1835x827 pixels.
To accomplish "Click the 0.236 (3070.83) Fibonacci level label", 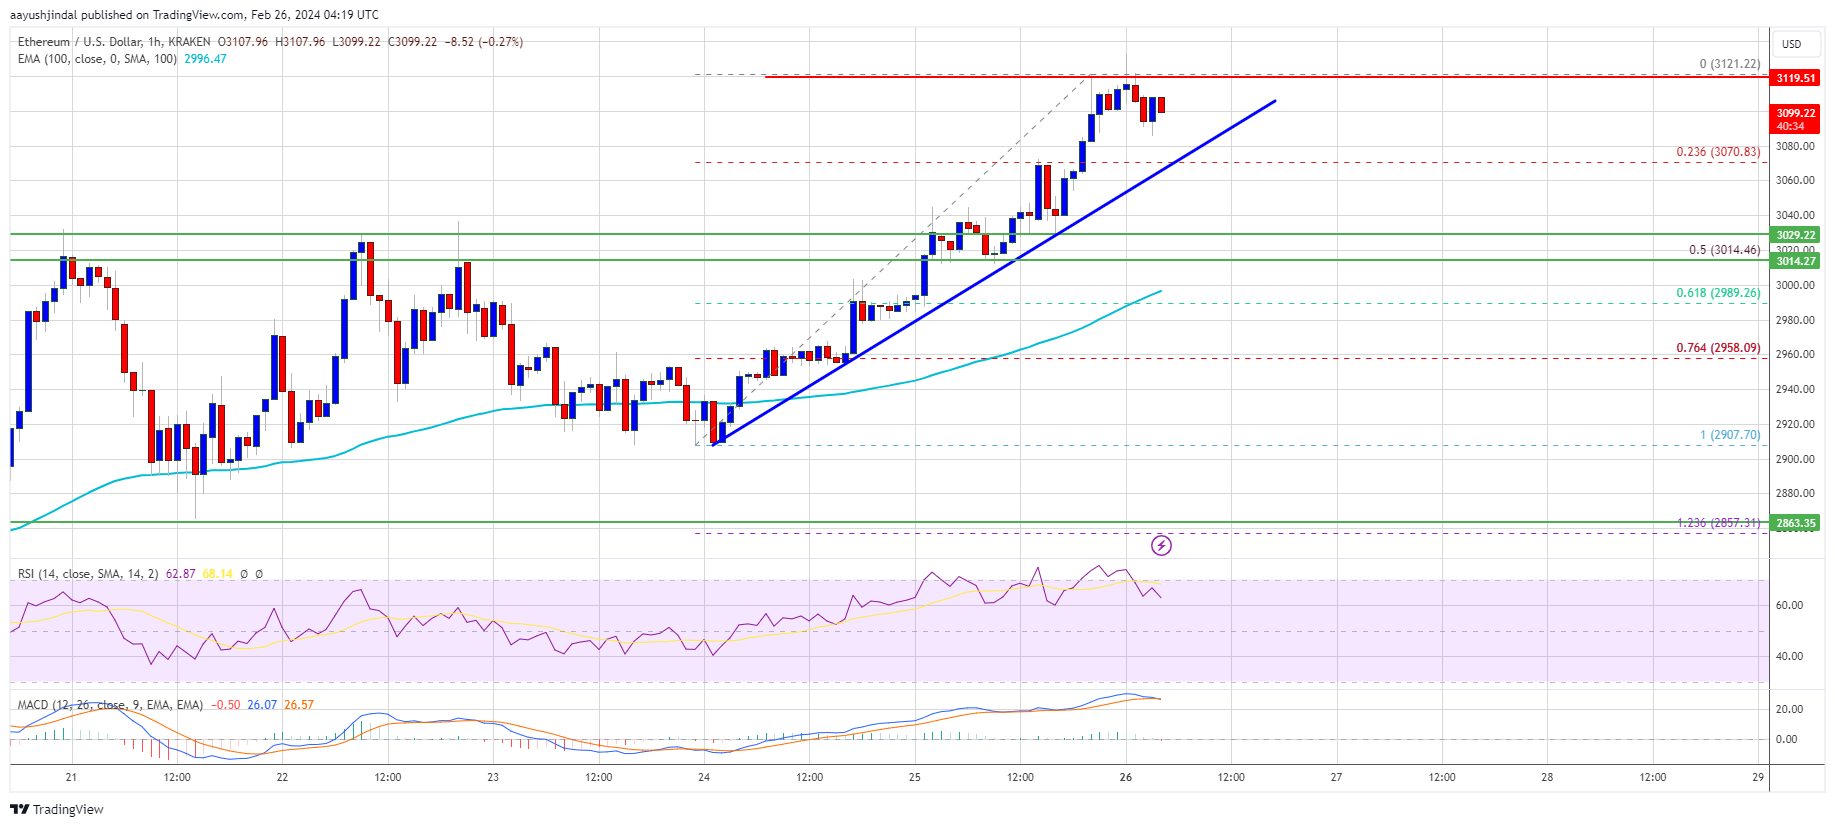I will tap(1718, 152).
